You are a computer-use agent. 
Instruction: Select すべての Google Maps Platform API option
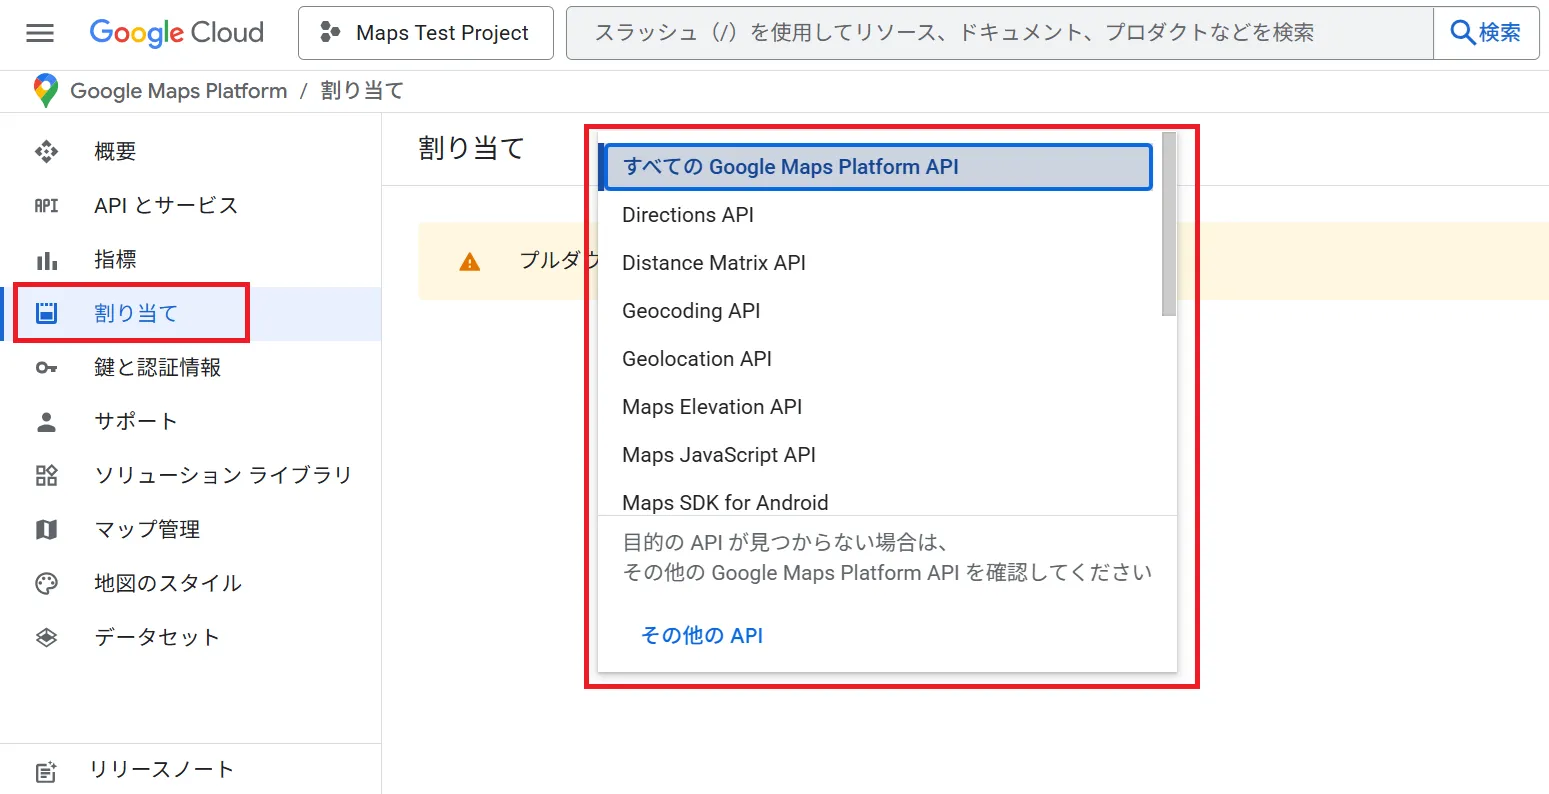[878, 167]
